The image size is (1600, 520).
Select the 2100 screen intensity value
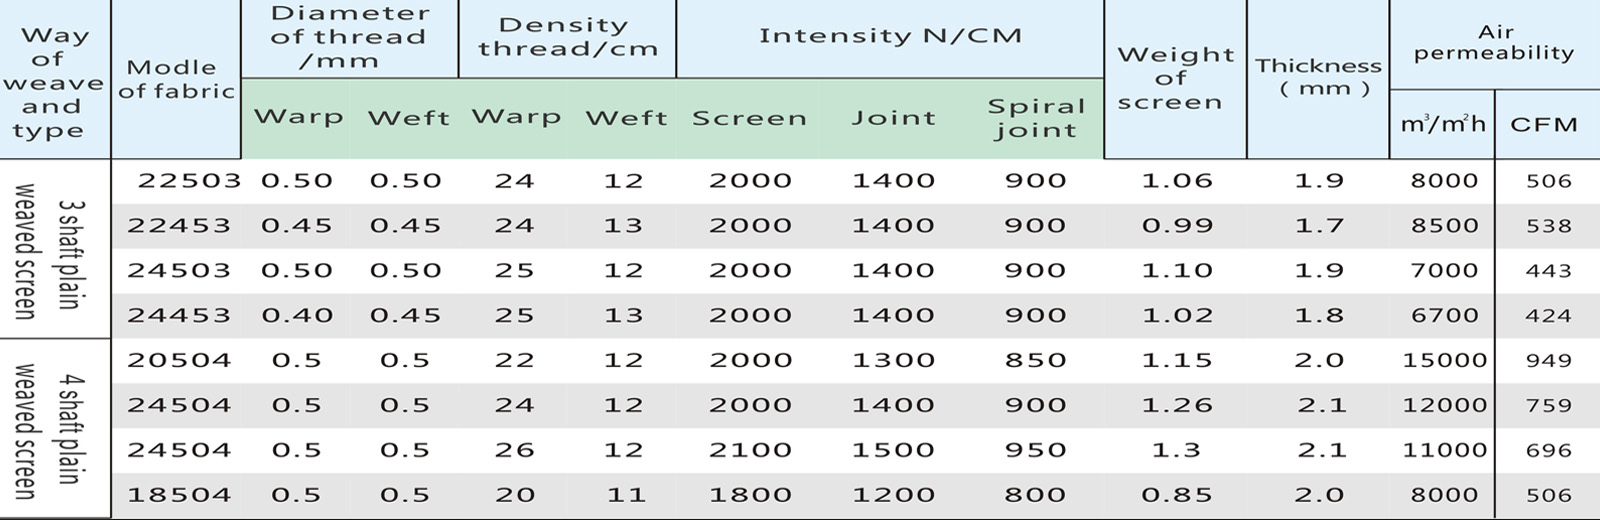750,450
